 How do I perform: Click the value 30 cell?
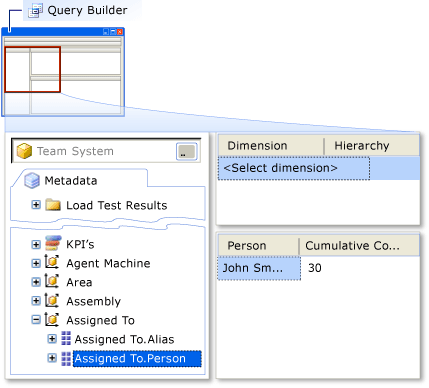[315, 268]
